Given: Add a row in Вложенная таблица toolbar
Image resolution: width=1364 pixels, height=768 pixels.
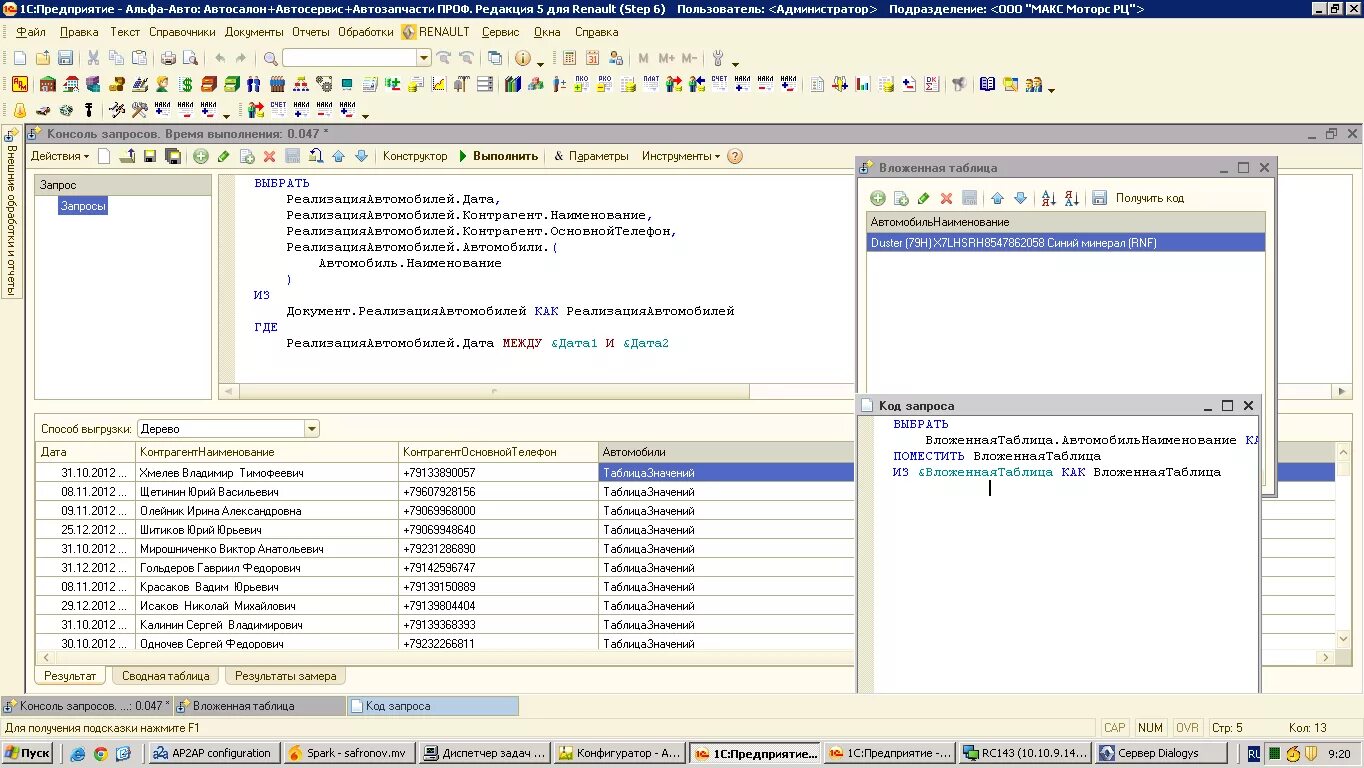Looking at the screenshot, I should (878, 198).
